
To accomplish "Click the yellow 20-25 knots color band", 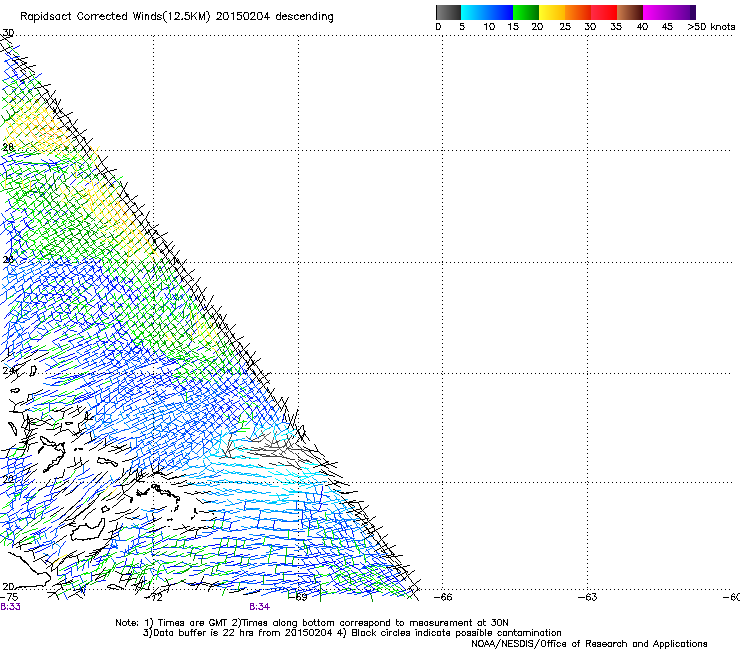I will (x=552, y=12).
